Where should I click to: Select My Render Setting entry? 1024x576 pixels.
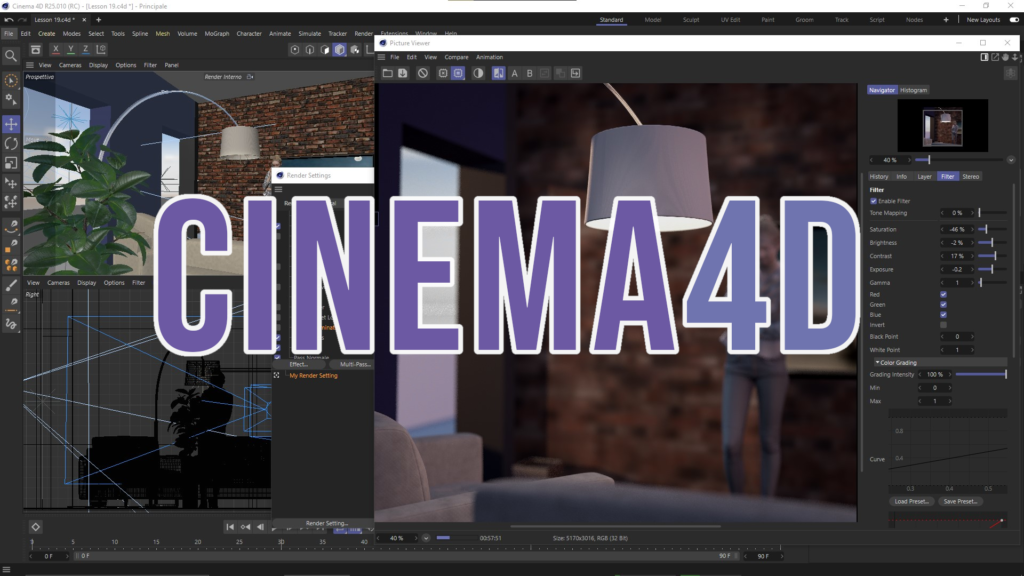(x=313, y=376)
